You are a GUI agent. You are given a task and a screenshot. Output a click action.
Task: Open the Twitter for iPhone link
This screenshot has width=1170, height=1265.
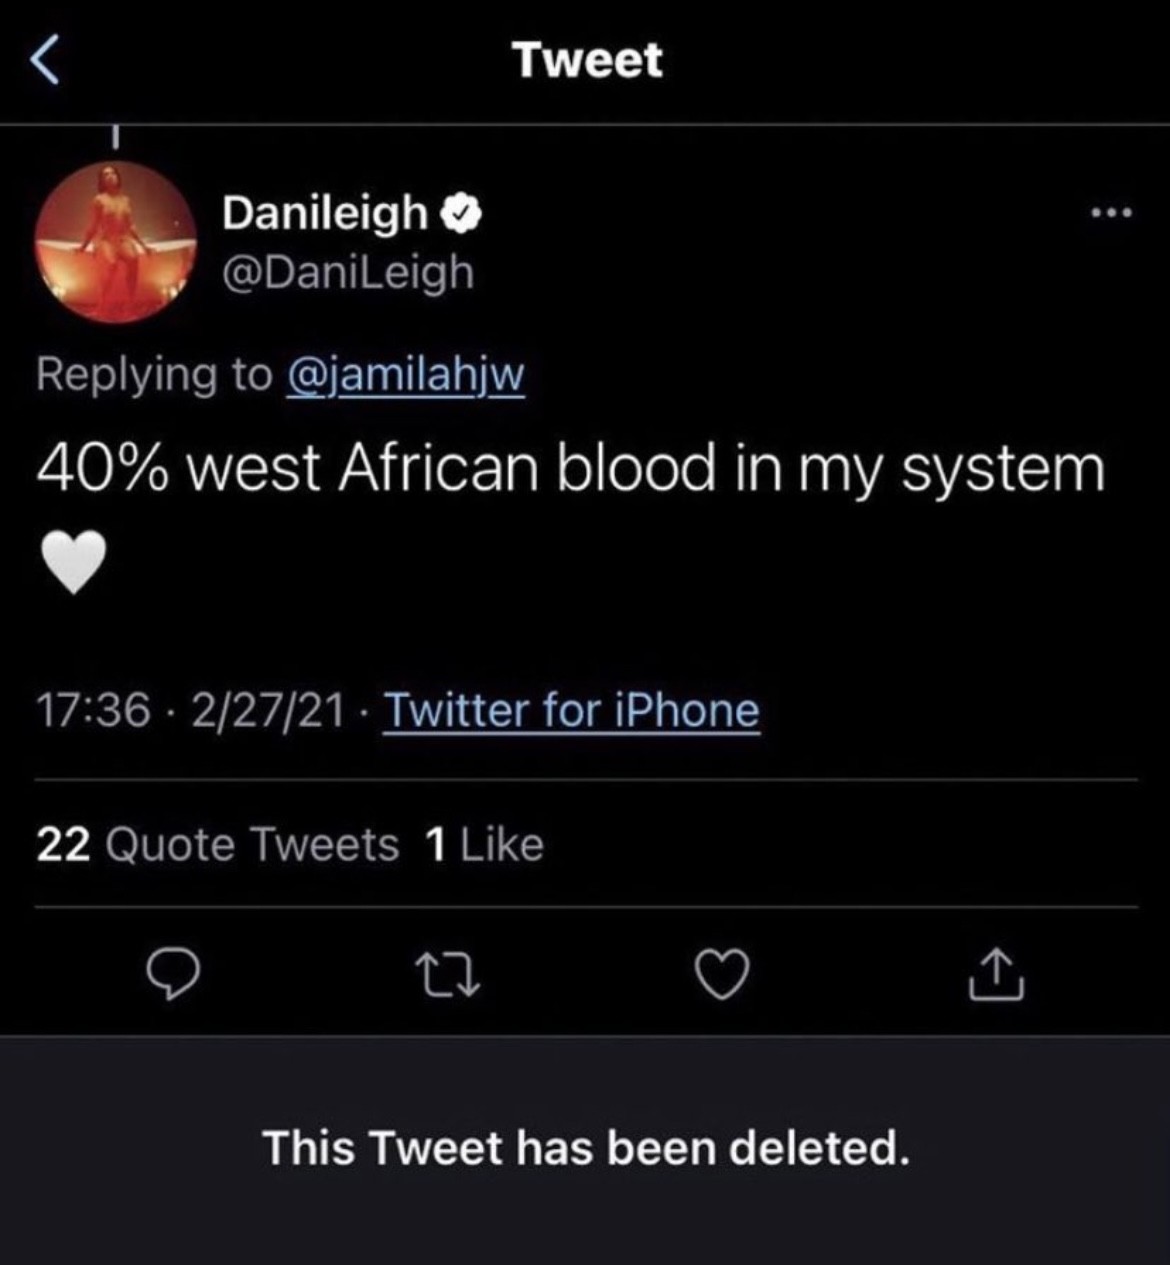click(571, 711)
